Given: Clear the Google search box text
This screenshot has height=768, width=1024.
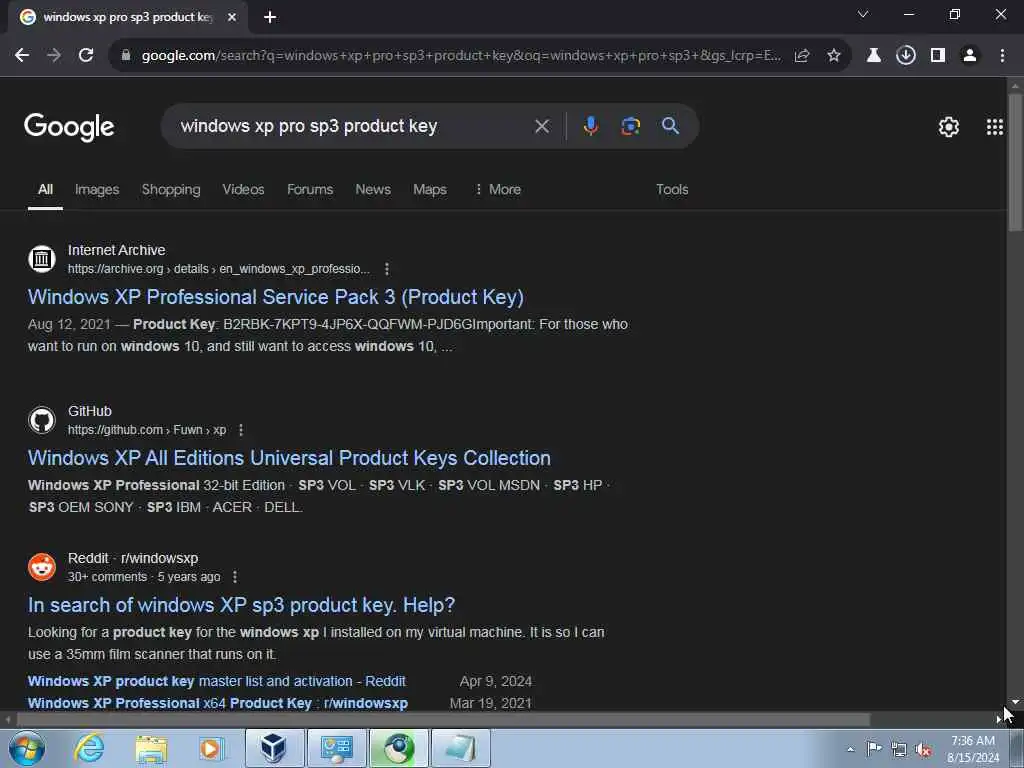Looking at the screenshot, I should pyautogui.click(x=542, y=126).
